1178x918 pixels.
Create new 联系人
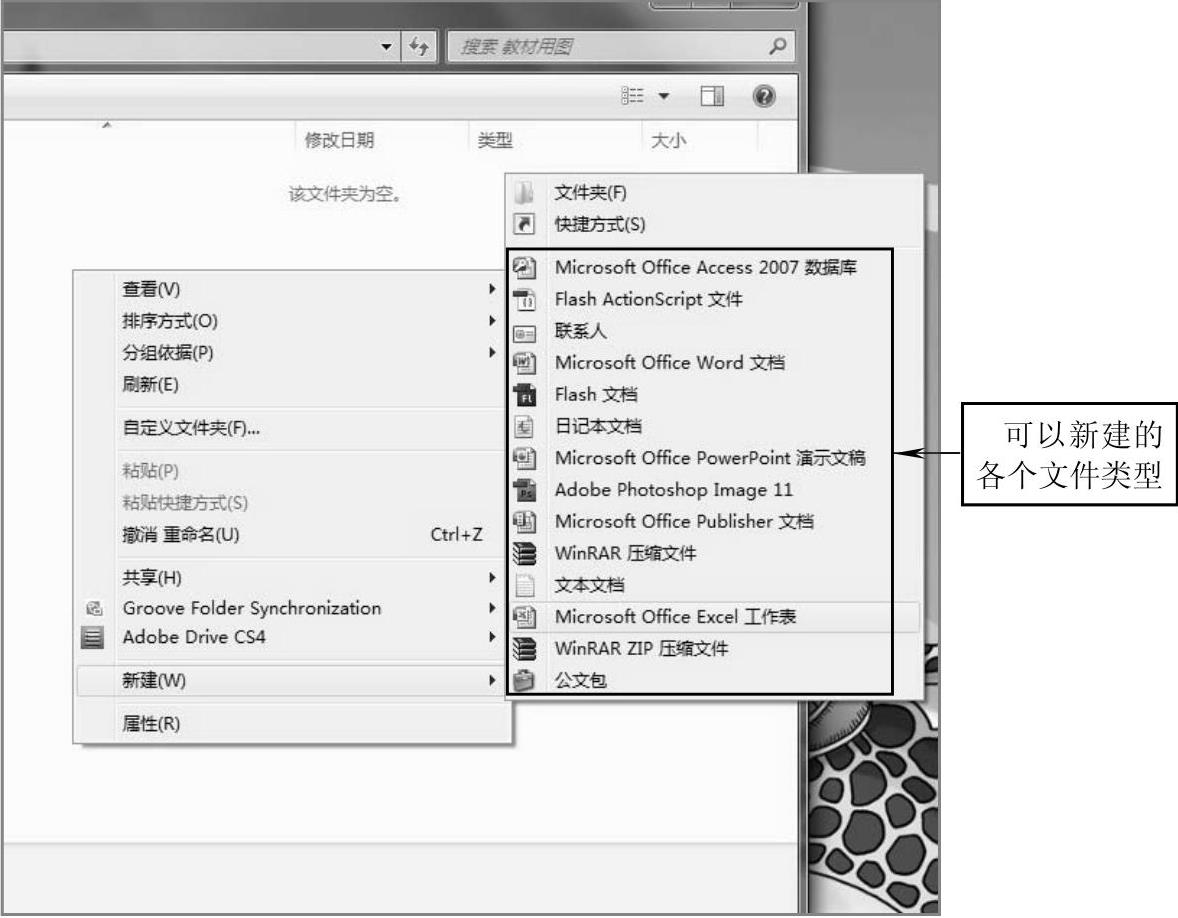(x=714, y=331)
